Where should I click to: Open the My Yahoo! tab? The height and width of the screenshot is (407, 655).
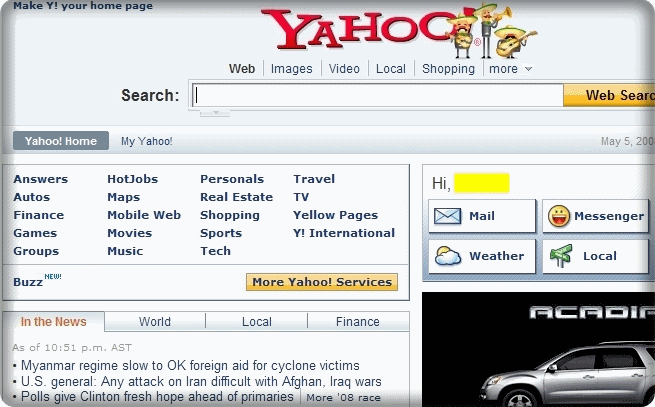coord(147,141)
